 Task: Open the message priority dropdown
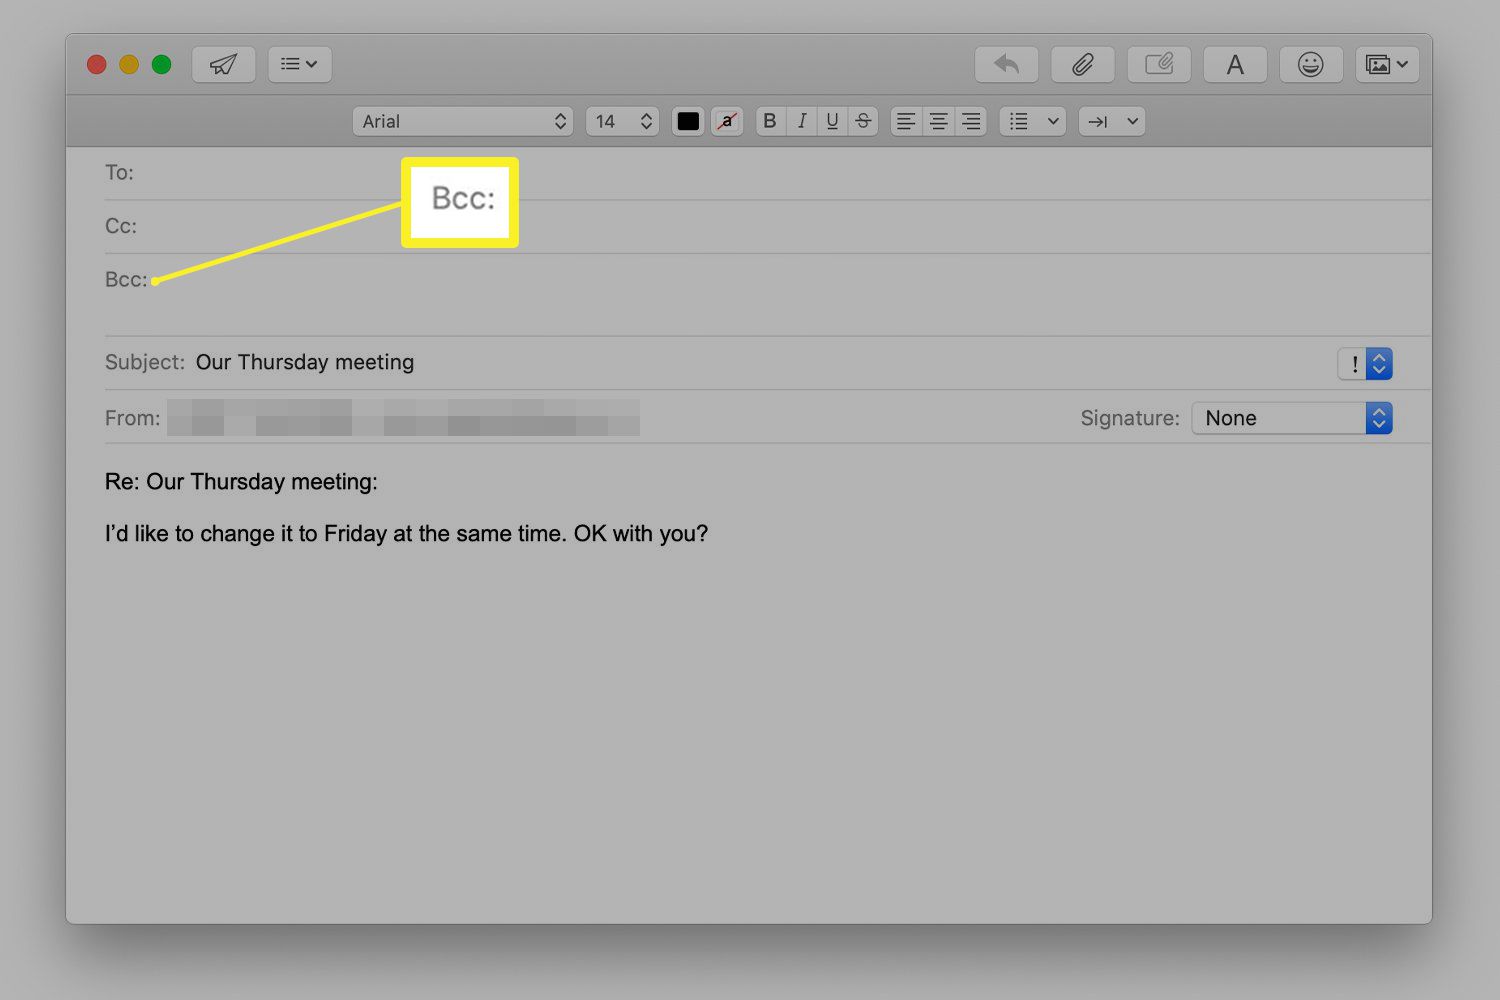pyautogui.click(x=1365, y=364)
